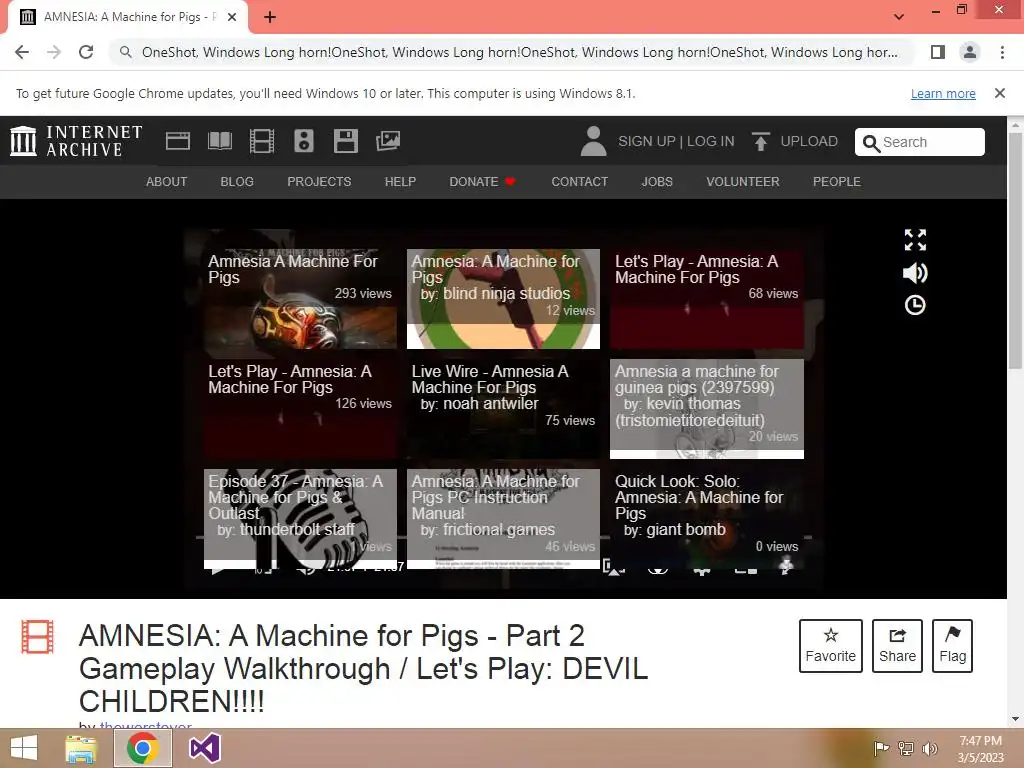Open Episode 37 by thunderbolt staff
Image resolution: width=1024 pixels, height=768 pixels.
click(300, 519)
